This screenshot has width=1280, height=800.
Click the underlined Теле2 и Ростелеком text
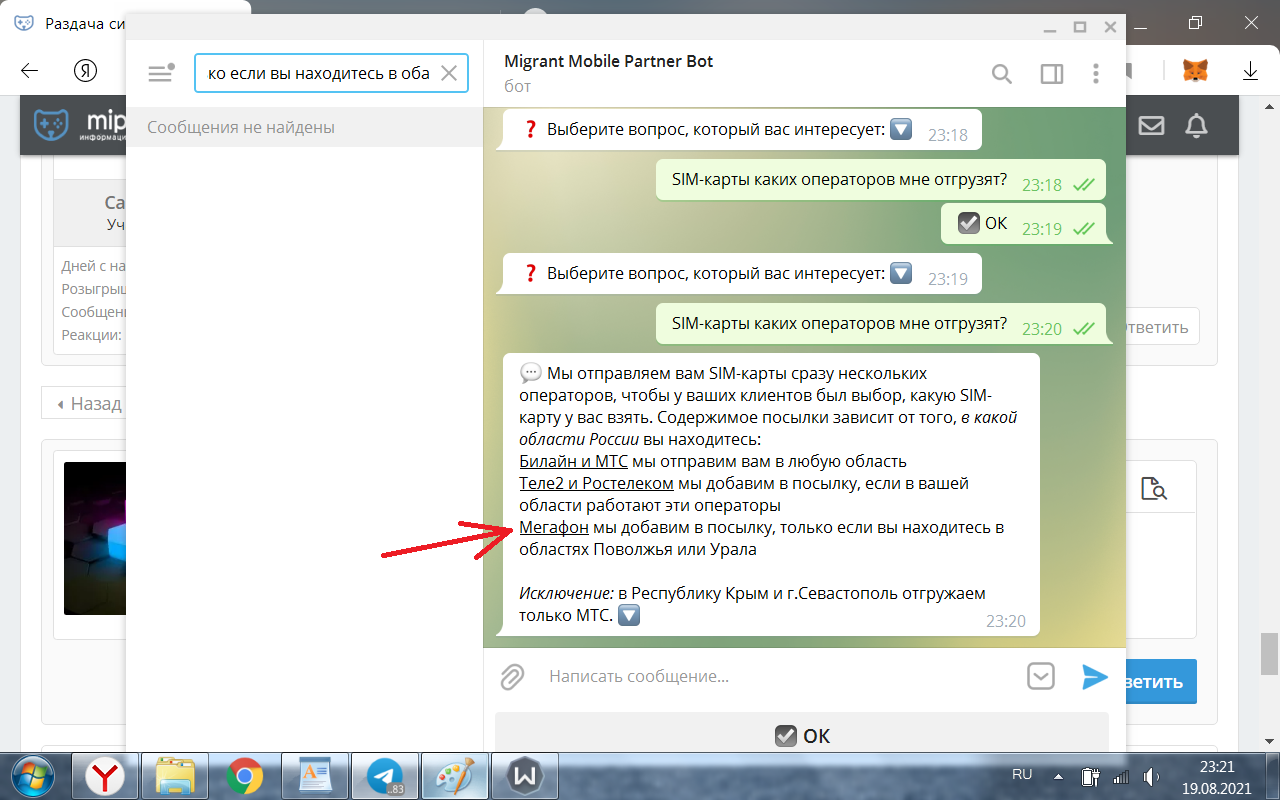point(596,483)
